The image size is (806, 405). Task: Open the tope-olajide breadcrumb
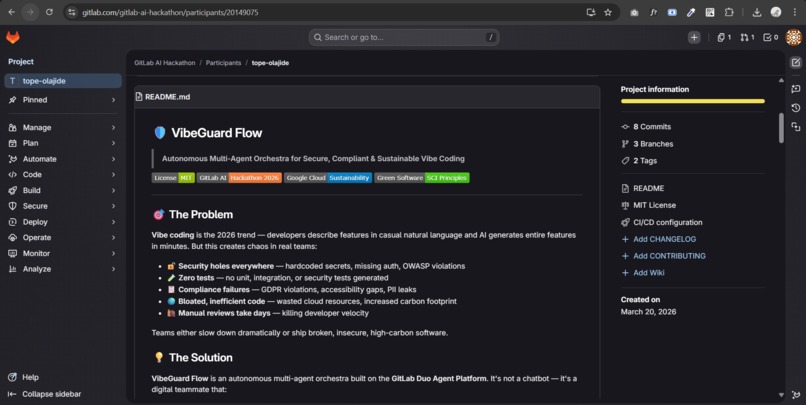(270, 63)
